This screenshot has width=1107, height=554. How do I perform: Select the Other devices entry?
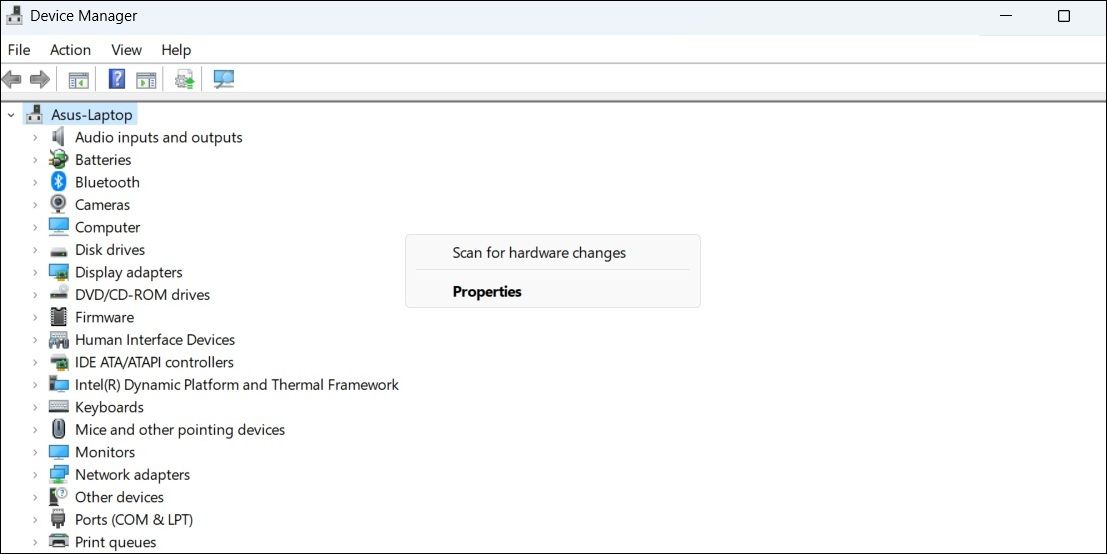point(119,497)
